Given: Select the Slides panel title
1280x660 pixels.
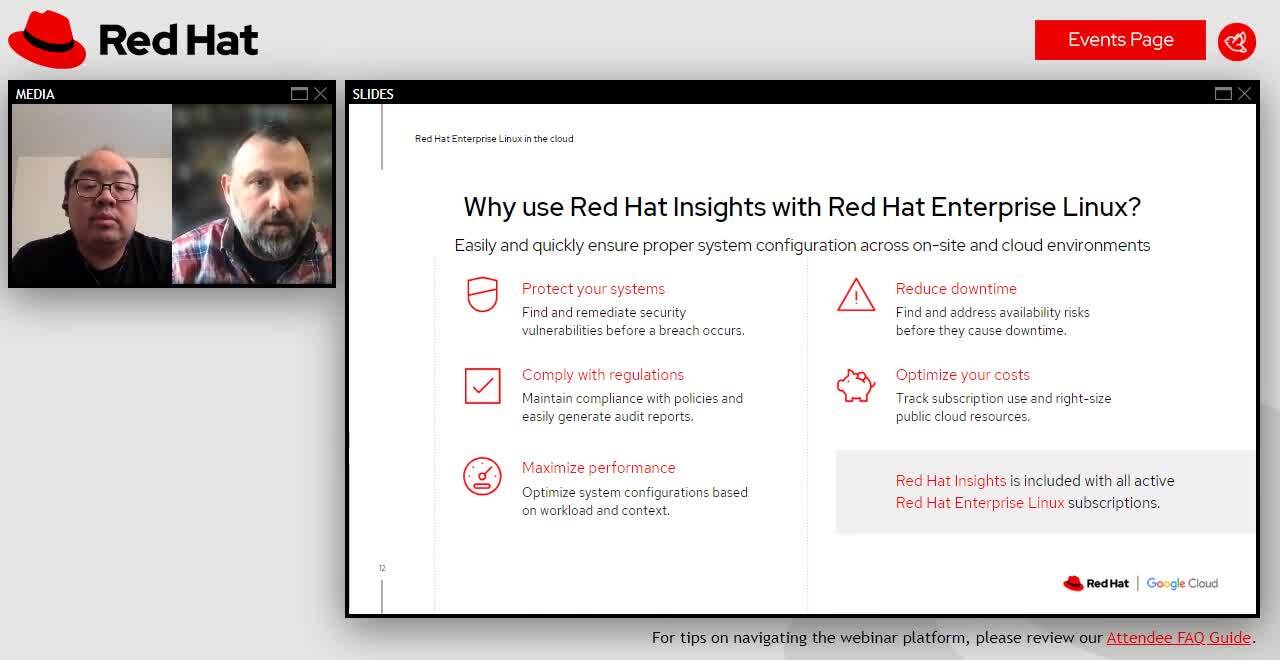Looking at the screenshot, I should (x=373, y=94).
